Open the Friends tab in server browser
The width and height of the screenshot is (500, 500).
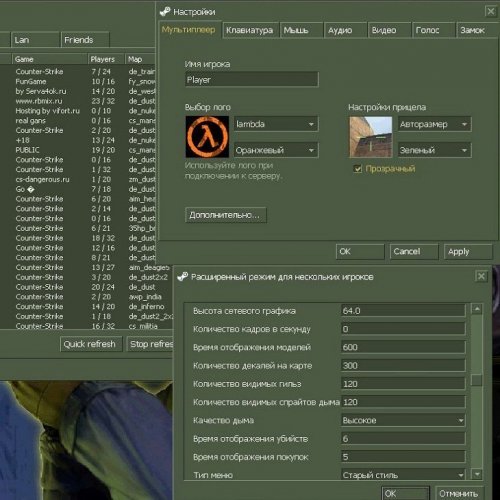[x=85, y=40]
